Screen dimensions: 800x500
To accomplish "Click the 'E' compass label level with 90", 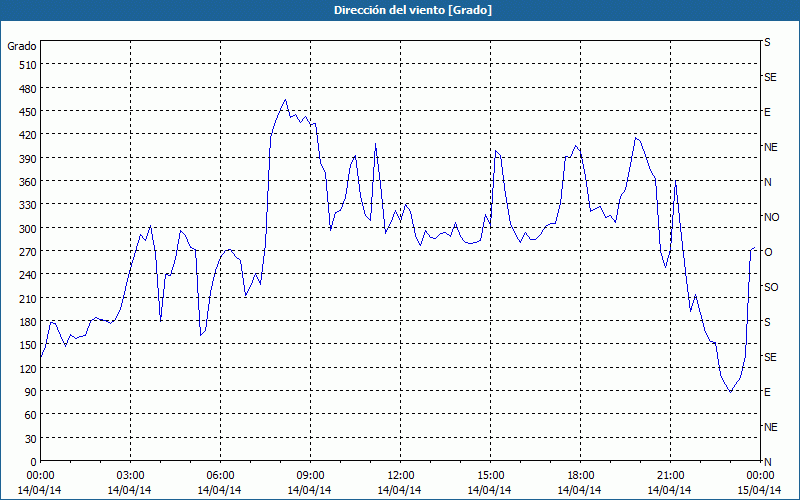I will [767, 392].
